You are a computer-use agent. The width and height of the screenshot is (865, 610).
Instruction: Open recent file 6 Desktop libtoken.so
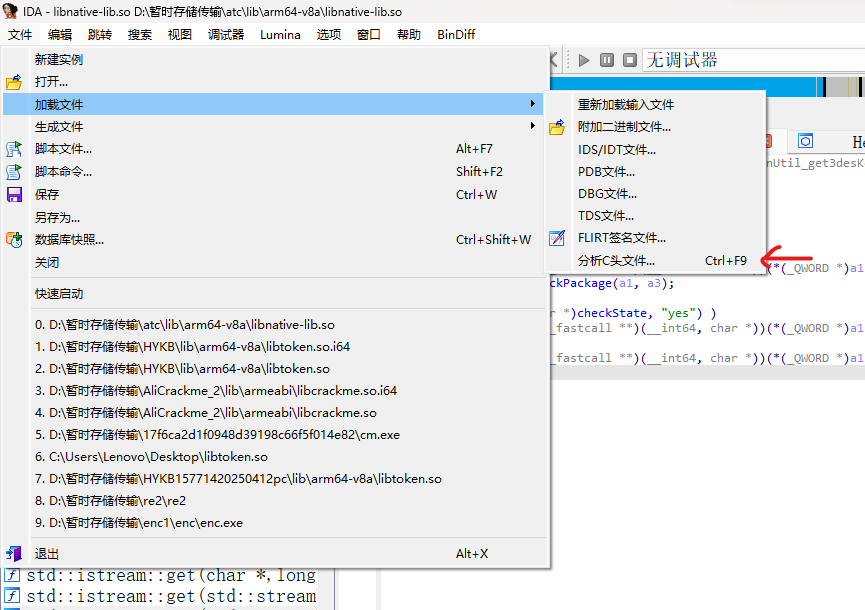click(273, 457)
